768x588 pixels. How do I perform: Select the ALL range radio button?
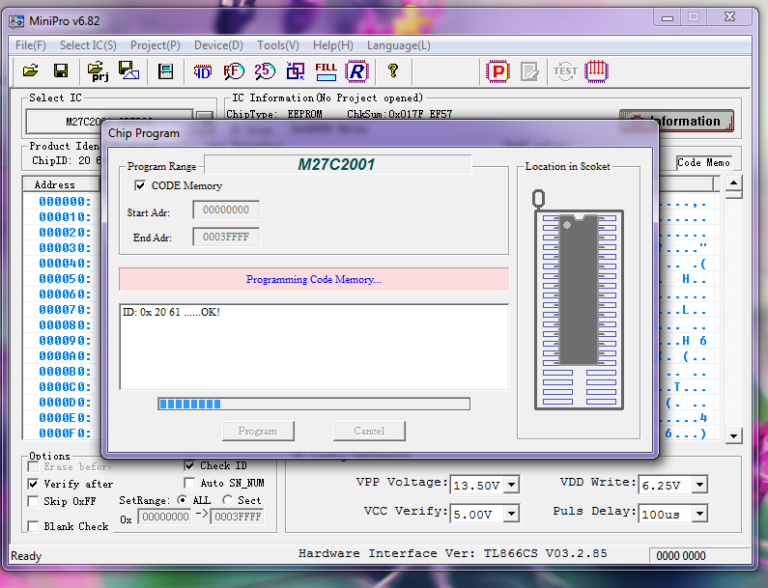[182, 500]
